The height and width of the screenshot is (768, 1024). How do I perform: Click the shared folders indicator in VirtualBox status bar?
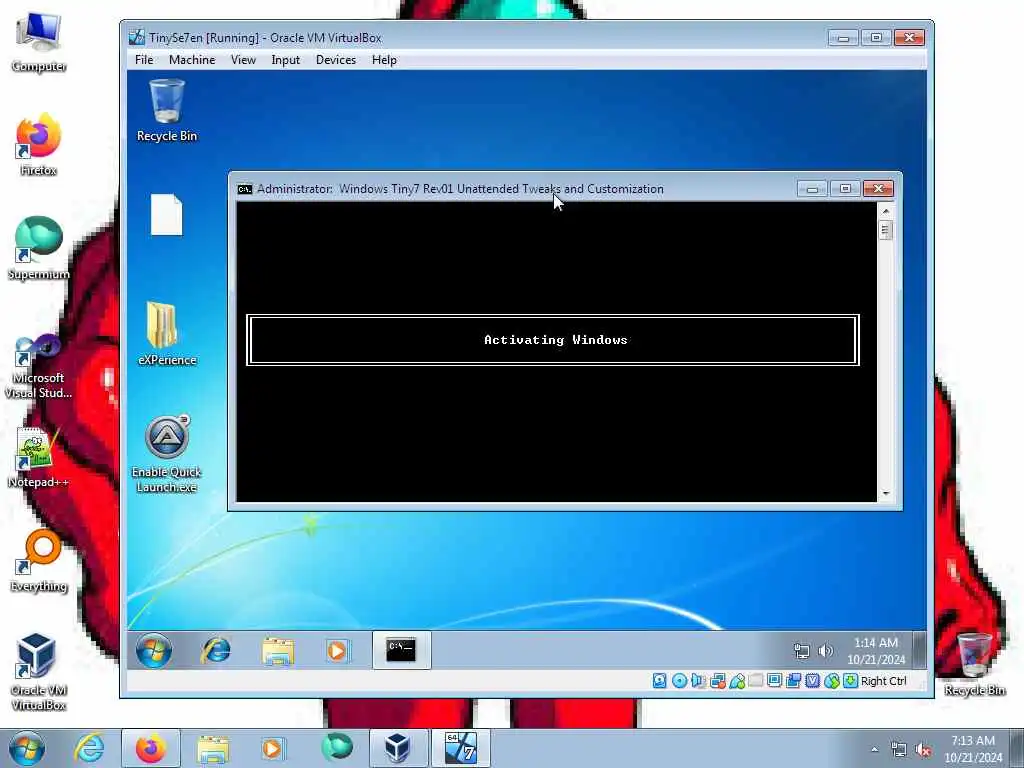click(756, 681)
